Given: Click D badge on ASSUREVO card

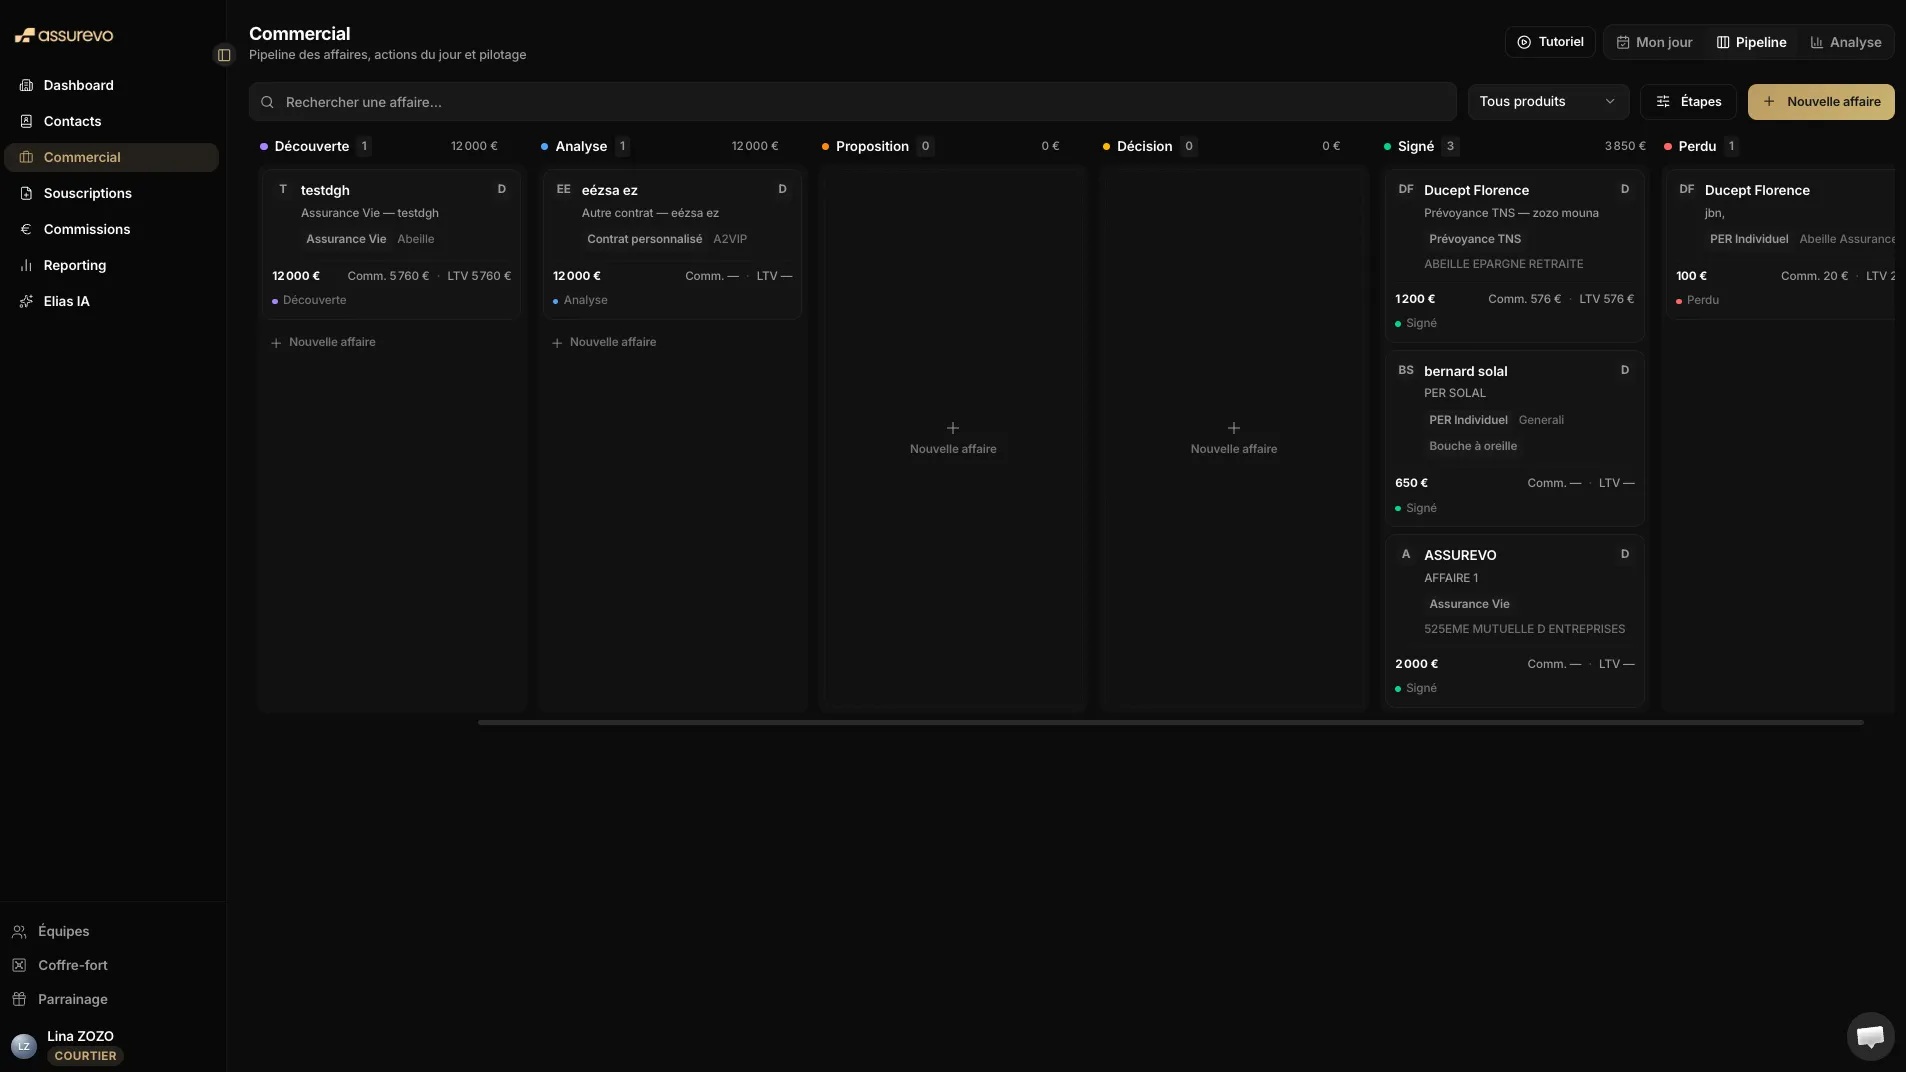Looking at the screenshot, I should [1625, 554].
